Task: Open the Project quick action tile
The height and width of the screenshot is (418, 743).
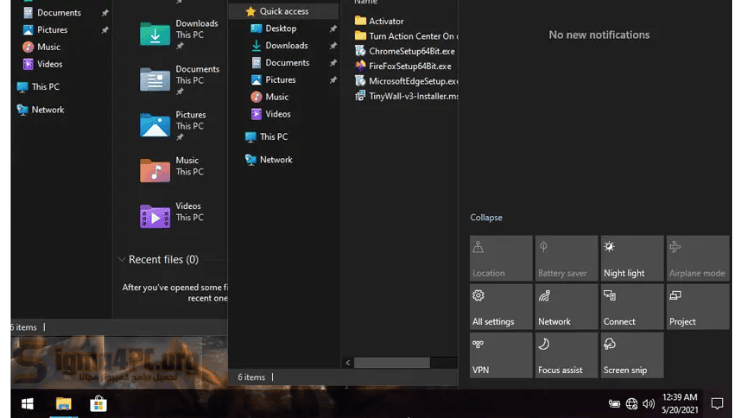Action: click(698, 307)
